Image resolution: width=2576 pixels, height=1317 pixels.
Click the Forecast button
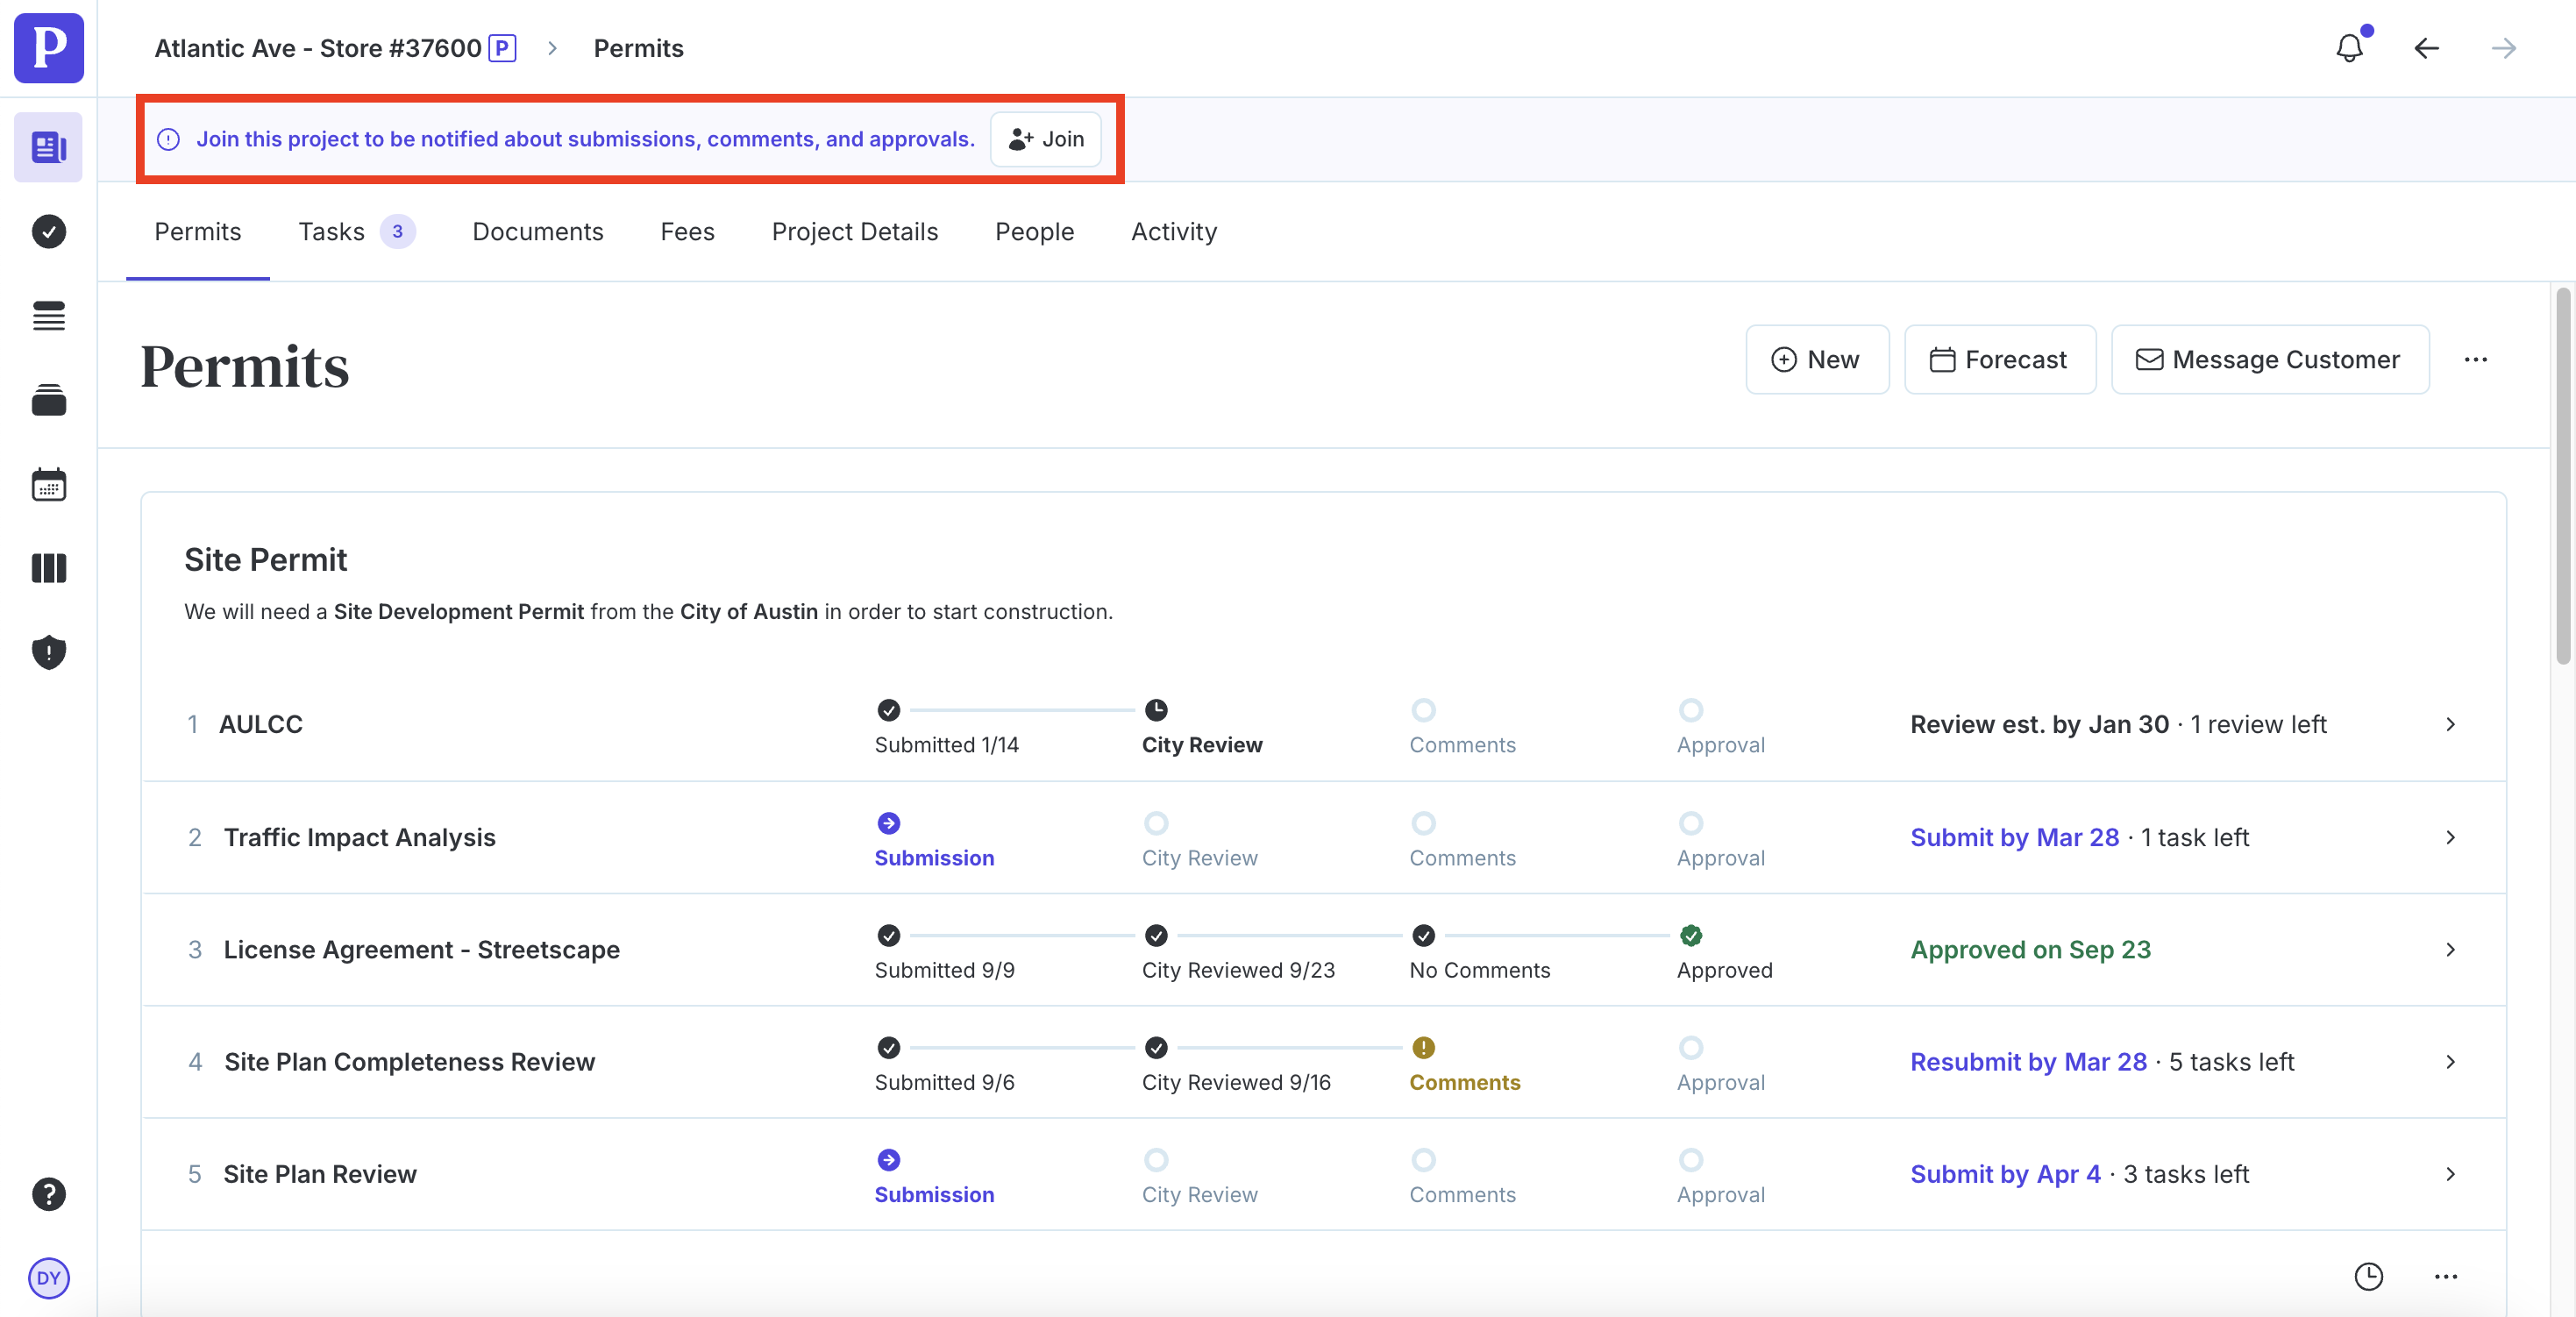[x=1999, y=360]
